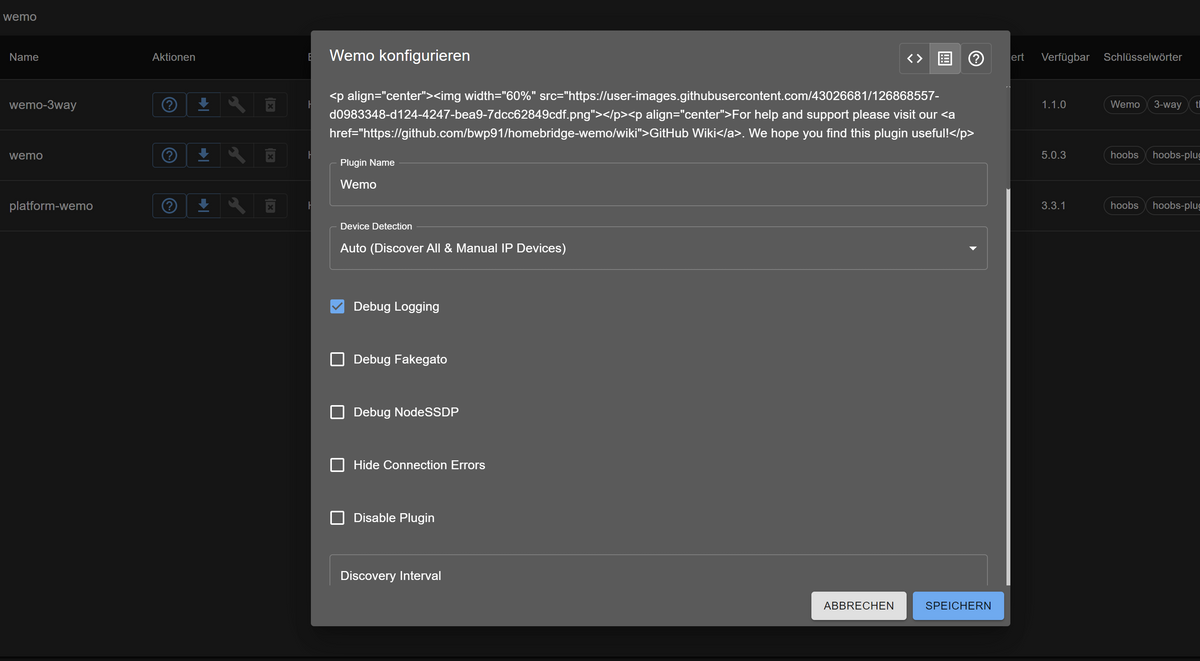Delete icon for platform-wemo row

pyautogui.click(x=270, y=205)
